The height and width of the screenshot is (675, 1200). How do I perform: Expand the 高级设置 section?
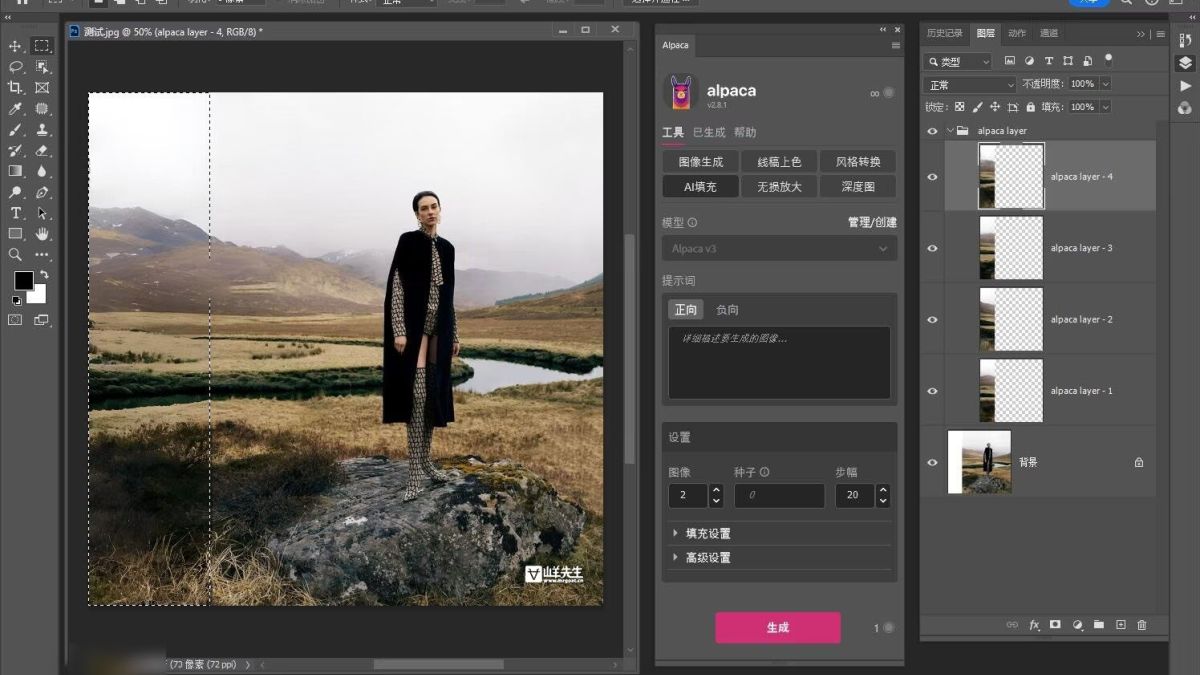(x=706, y=558)
